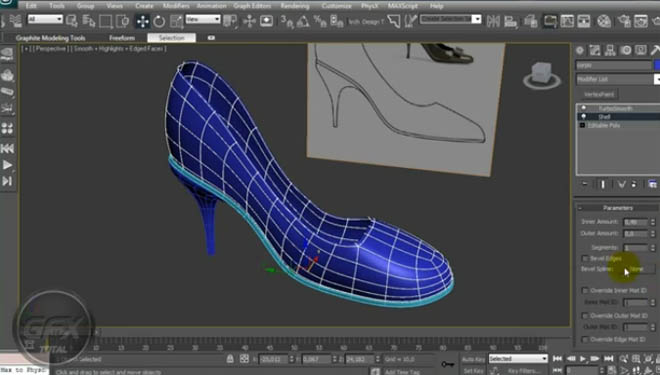Select the Move transform tool
The image size is (660, 375).
(x=142, y=21)
